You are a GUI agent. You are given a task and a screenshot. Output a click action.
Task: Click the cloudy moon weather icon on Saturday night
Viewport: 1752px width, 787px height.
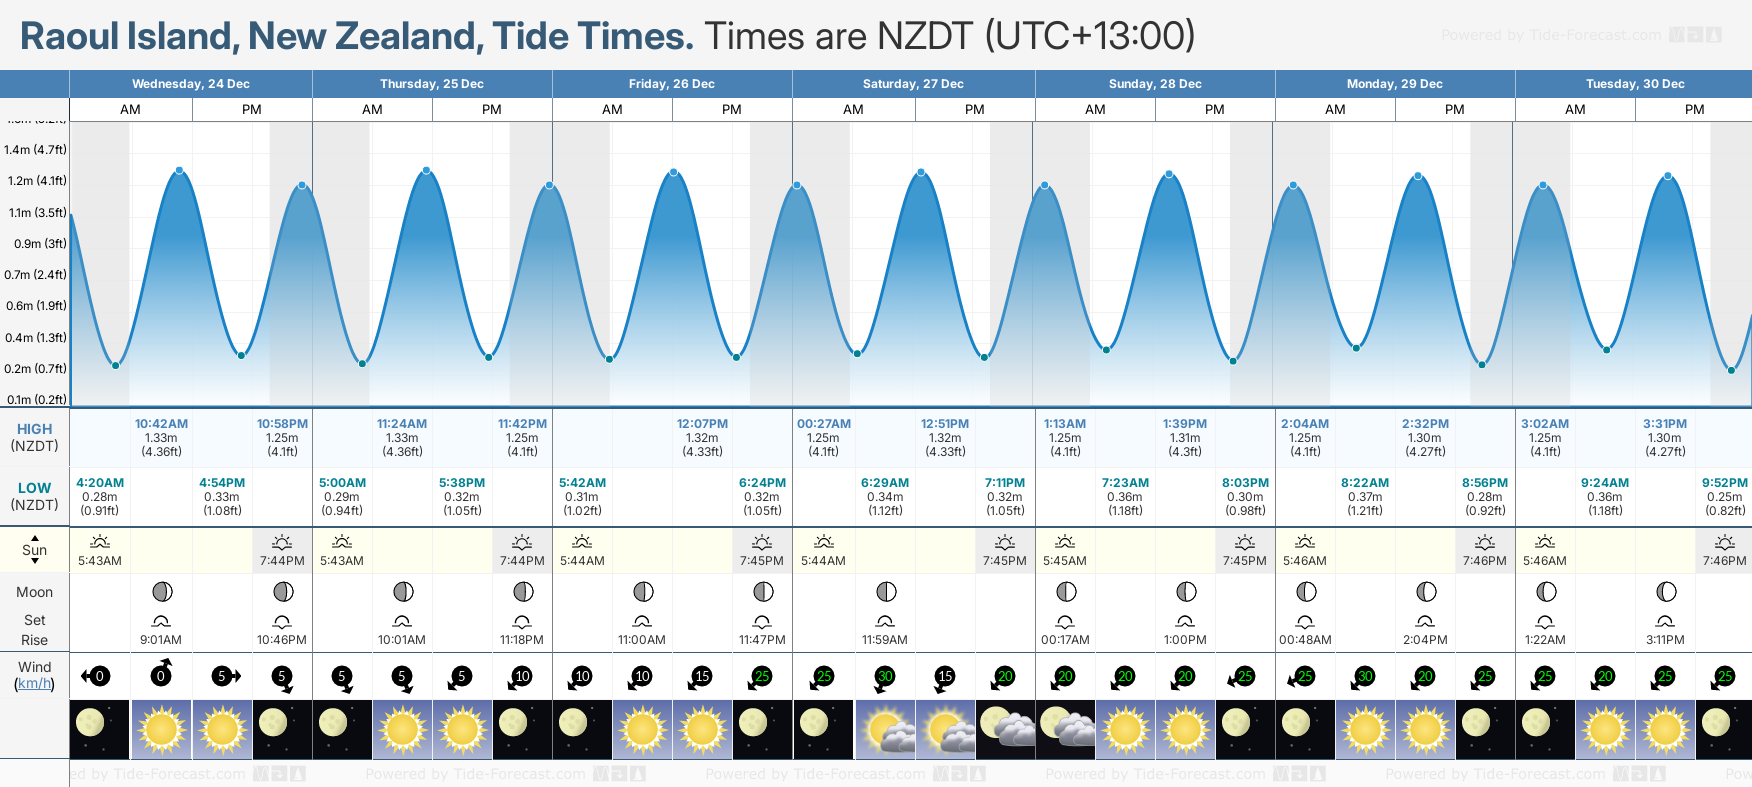[x=1006, y=728]
